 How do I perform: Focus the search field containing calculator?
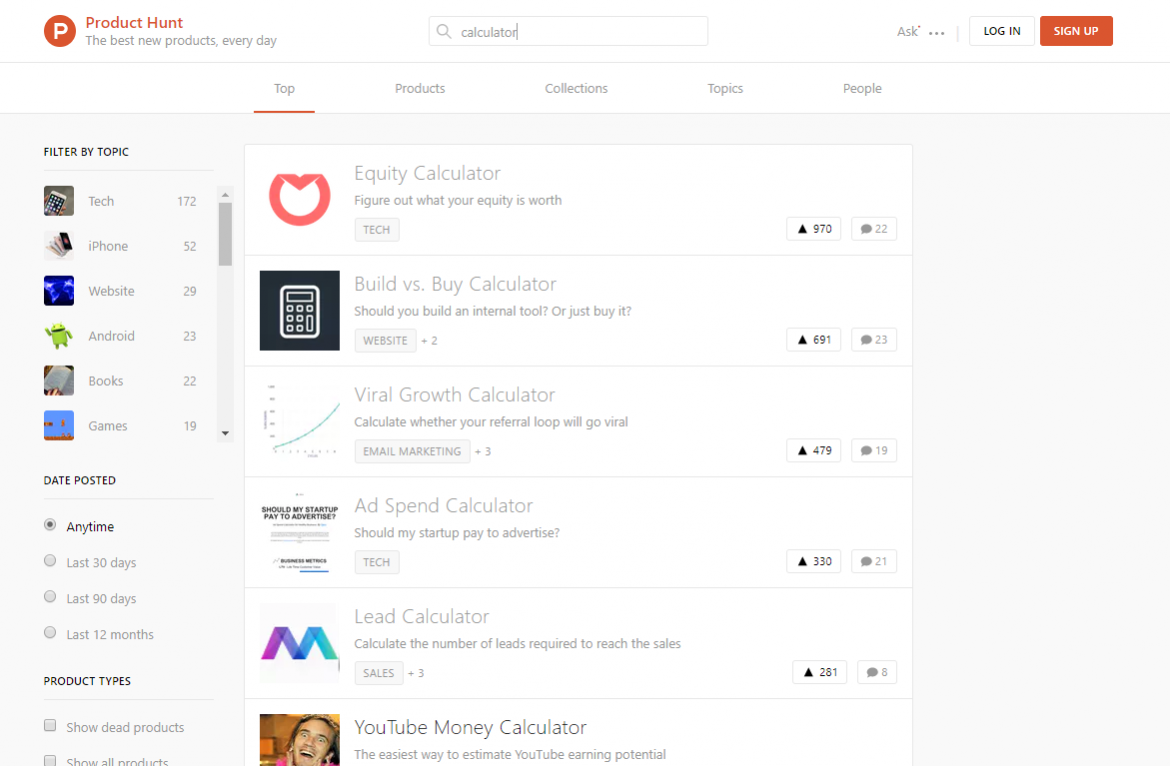(x=580, y=32)
